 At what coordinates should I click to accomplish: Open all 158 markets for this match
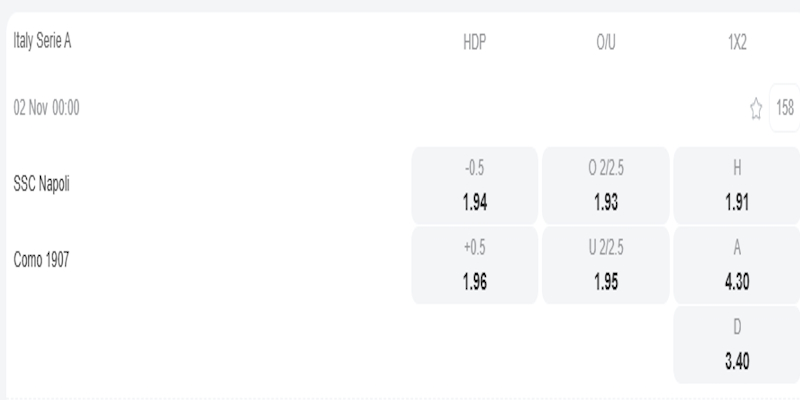tap(785, 108)
